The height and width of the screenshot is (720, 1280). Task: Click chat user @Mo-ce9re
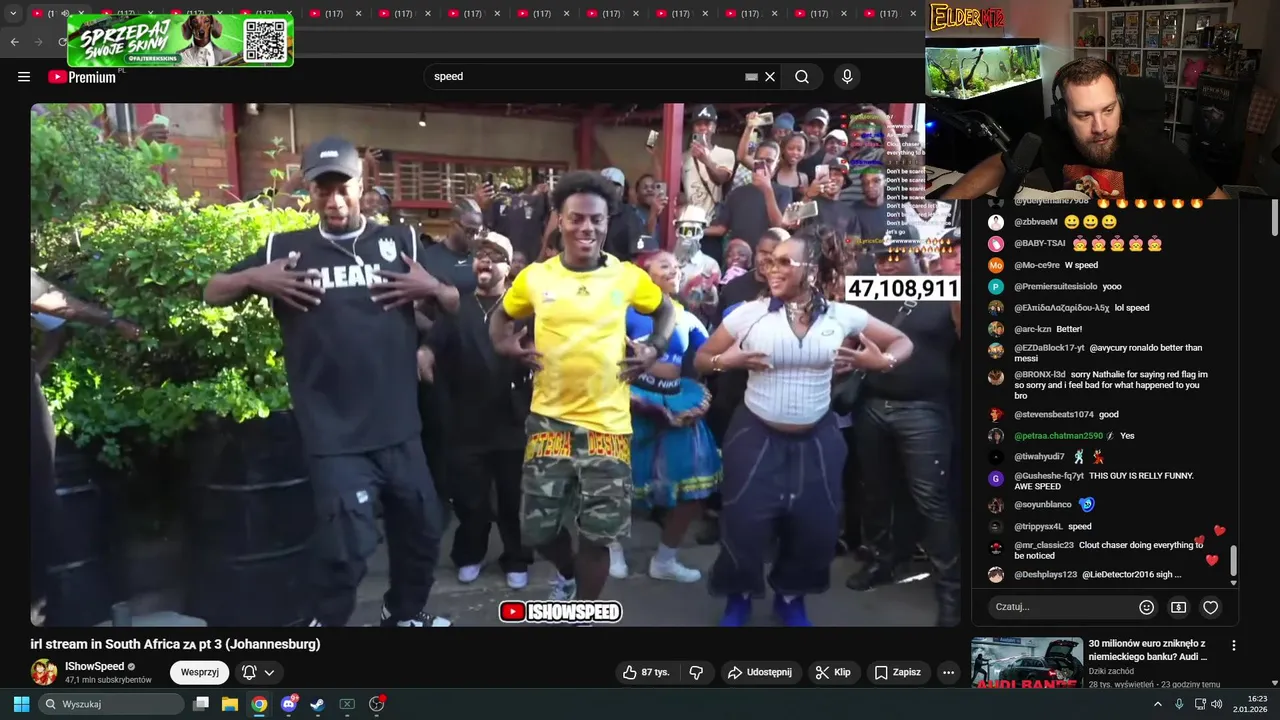point(1037,265)
